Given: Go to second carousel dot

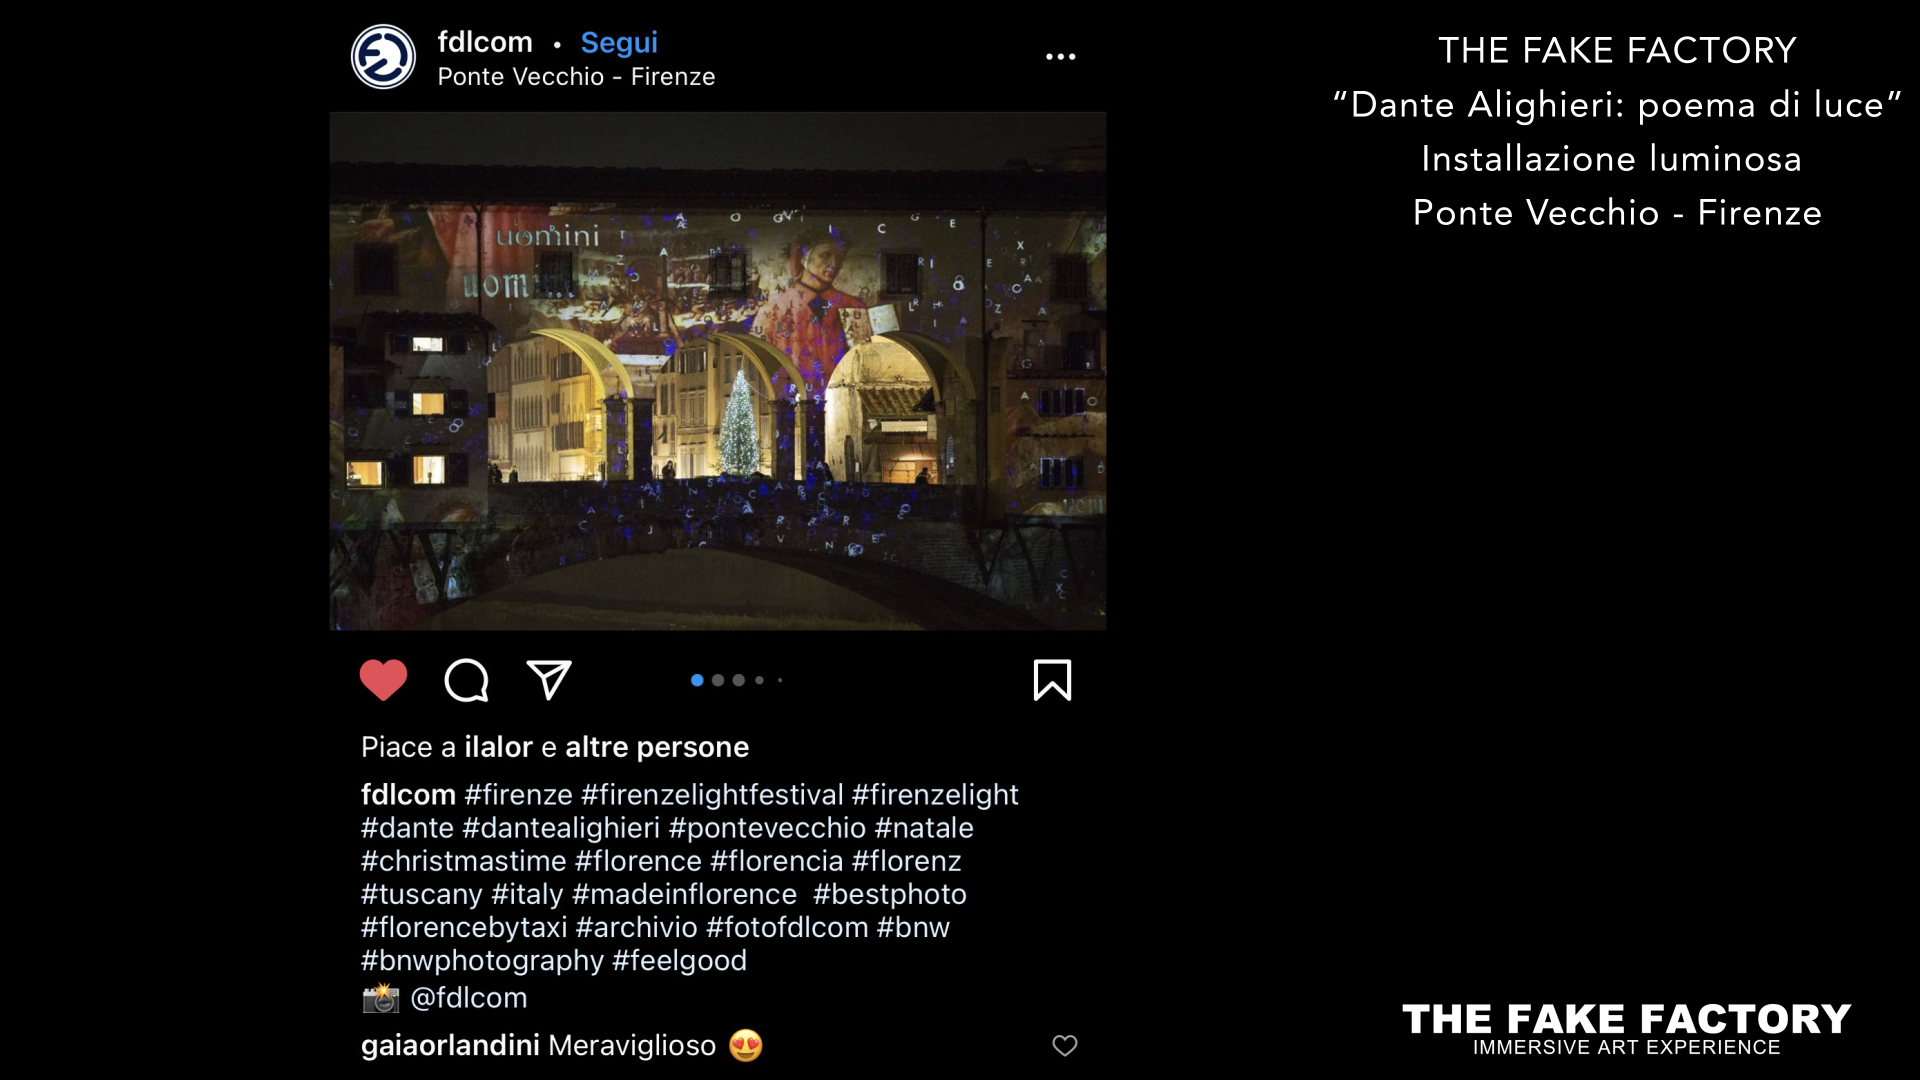Looking at the screenshot, I should pyautogui.click(x=718, y=680).
